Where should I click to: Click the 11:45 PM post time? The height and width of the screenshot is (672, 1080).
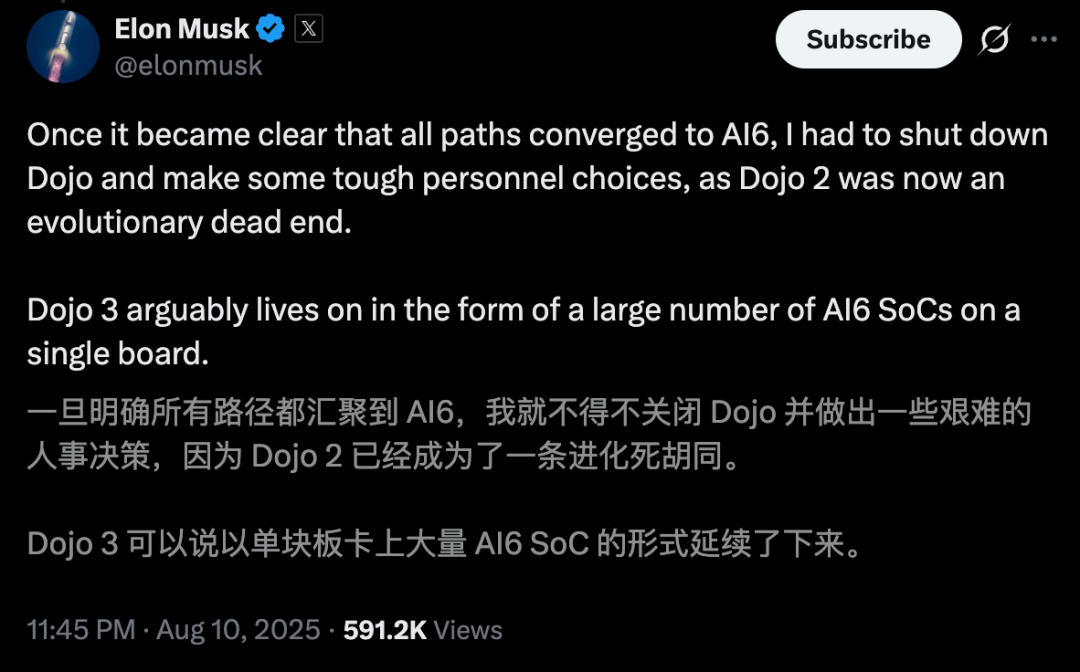coord(81,630)
